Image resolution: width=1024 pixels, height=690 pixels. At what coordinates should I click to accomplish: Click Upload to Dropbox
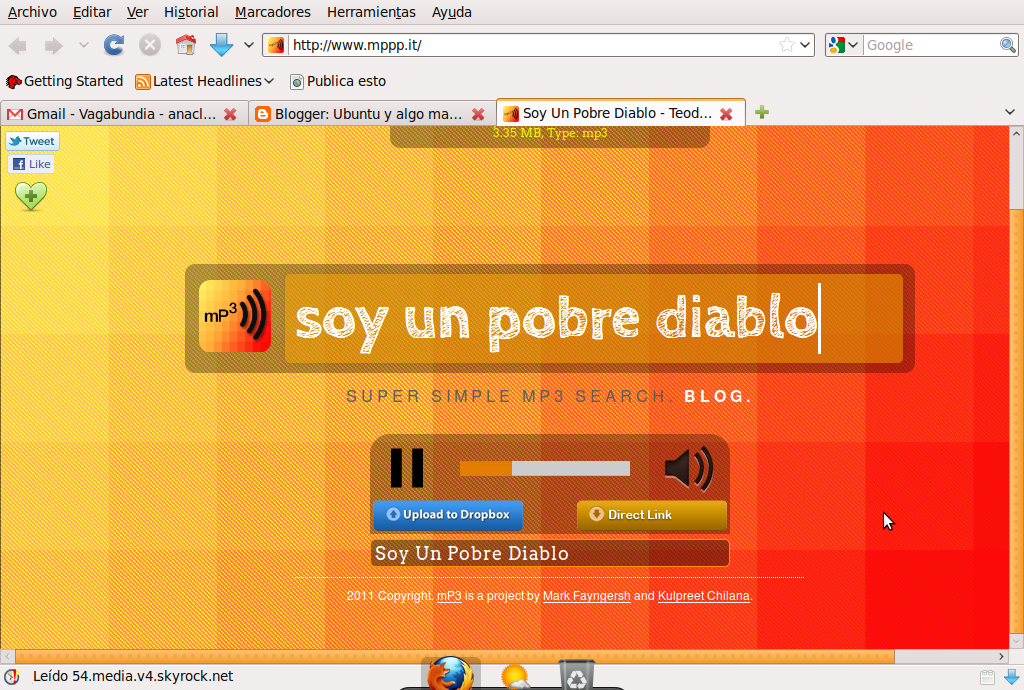tap(448, 515)
